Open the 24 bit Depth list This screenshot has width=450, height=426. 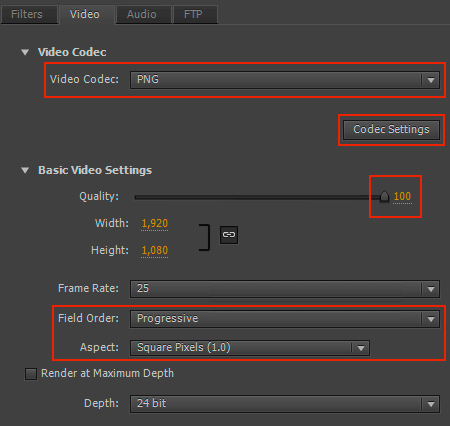[285, 404]
